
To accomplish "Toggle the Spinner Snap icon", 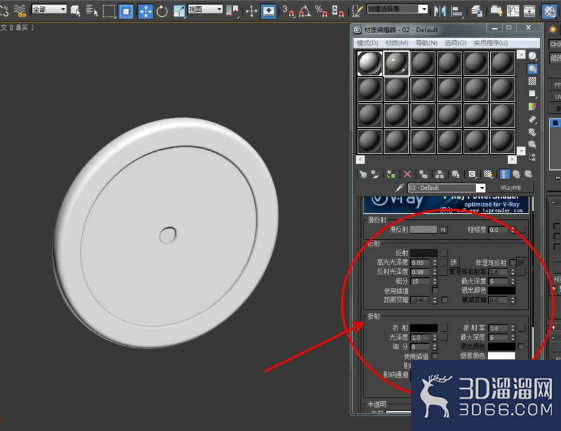I will coord(337,11).
